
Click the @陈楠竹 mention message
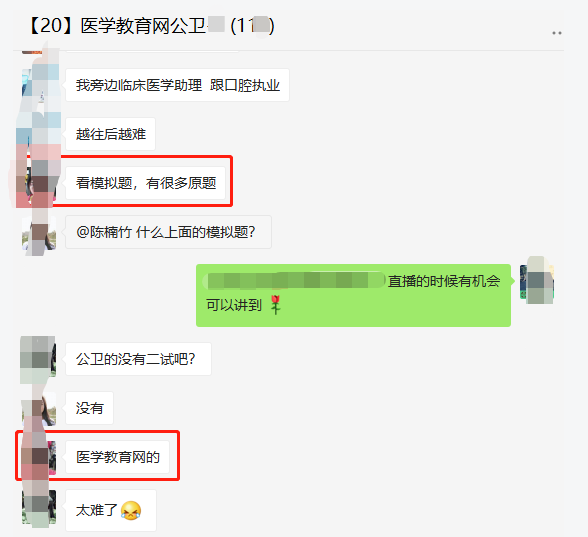(x=168, y=232)
